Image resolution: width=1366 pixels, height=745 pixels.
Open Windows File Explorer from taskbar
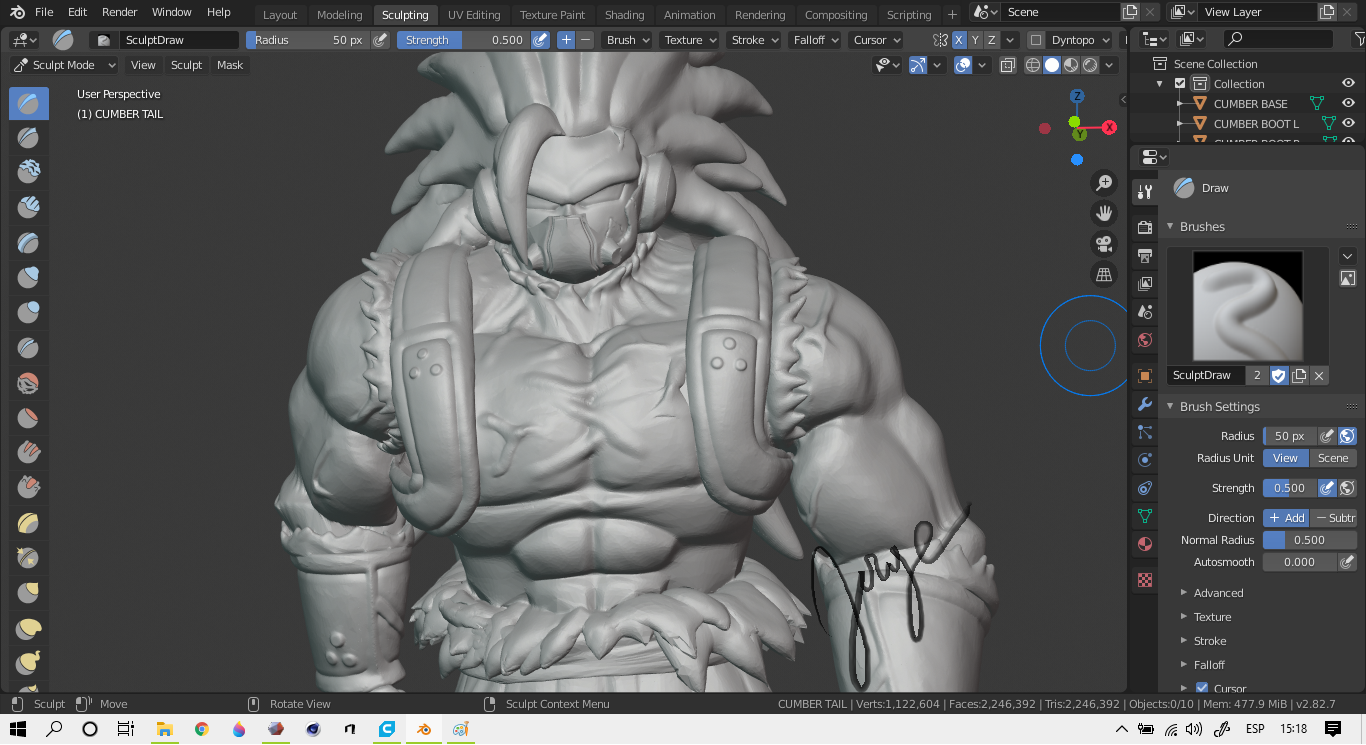pos(163,729)
